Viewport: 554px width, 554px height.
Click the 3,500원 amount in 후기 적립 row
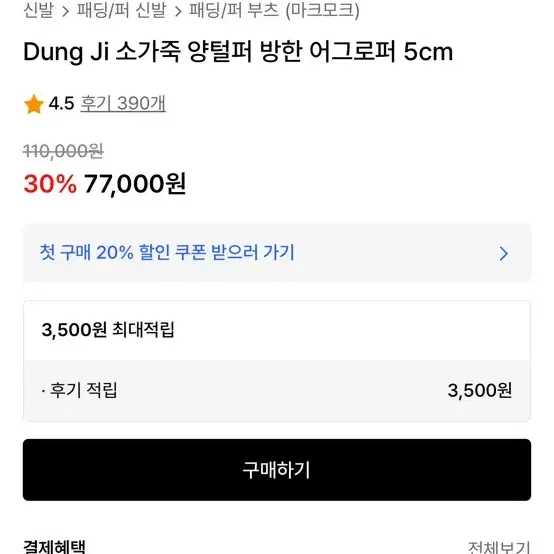pos(480,390)
